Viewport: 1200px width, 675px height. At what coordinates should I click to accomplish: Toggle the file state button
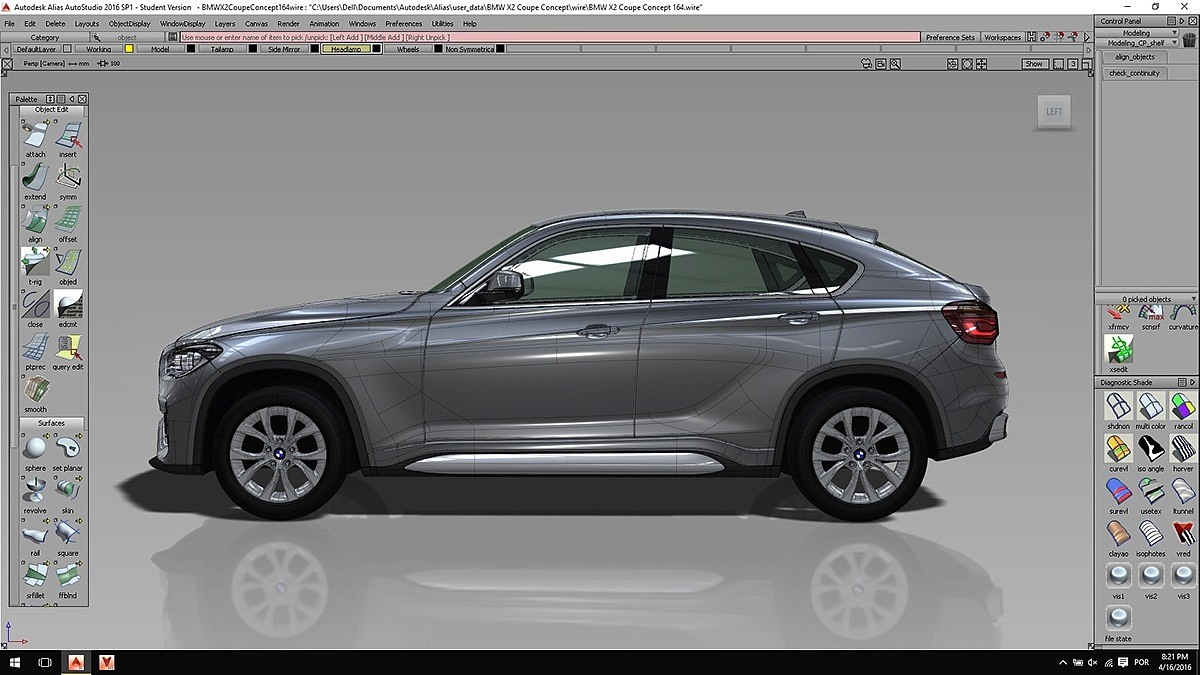(x=1118, y=617)
